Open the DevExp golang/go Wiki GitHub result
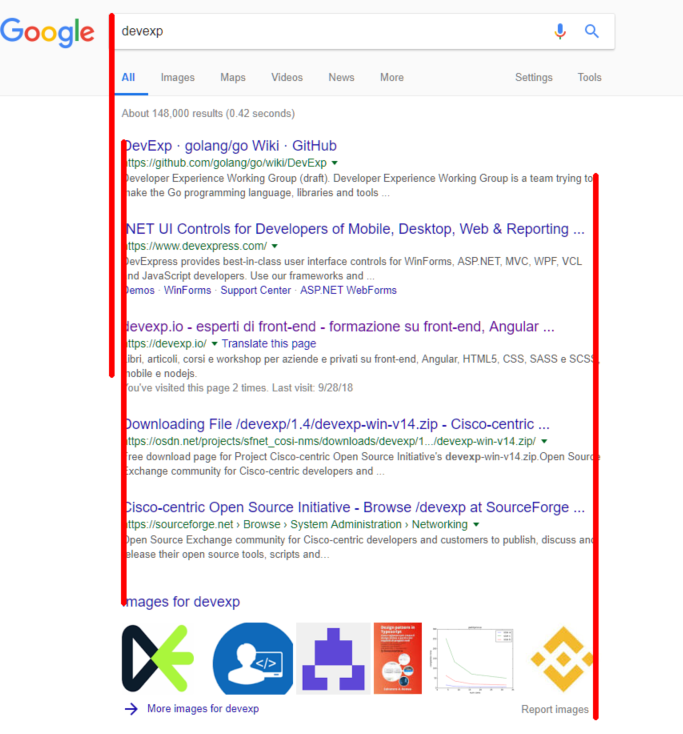The width and height of the screenshot is (683, 734). [x=230, y=146]
